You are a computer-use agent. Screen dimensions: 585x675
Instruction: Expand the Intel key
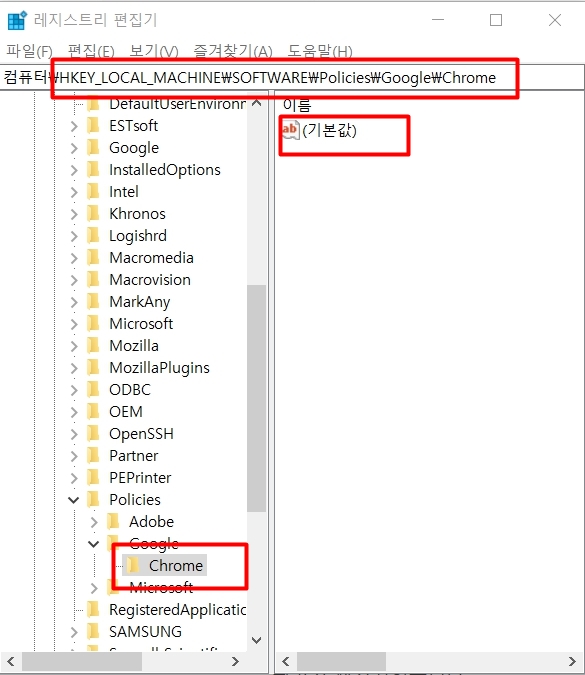pyautogui.click(x=74, y=192)
